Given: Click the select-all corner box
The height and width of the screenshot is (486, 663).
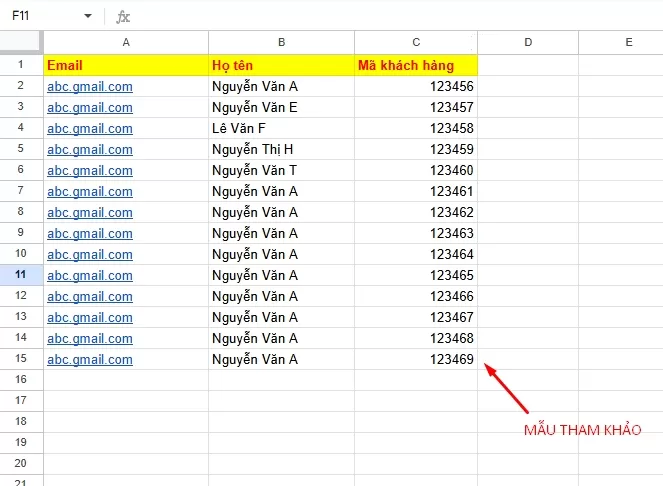Looking at the screenshot, I should 21,42.
